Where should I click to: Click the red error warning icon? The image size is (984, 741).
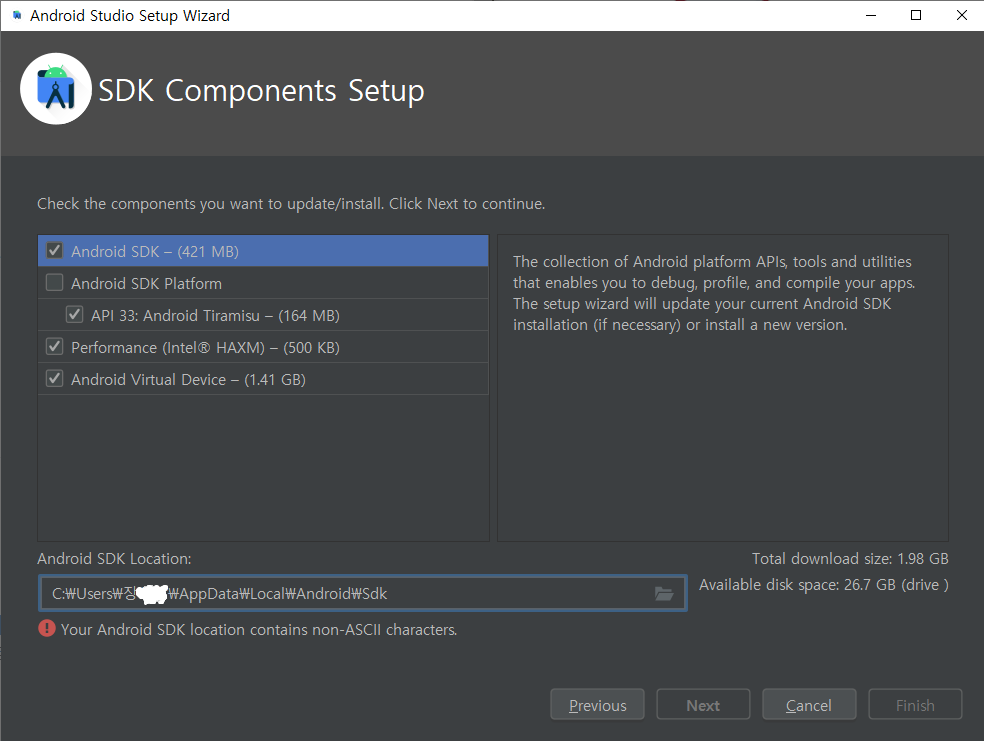tap(47, 628)
